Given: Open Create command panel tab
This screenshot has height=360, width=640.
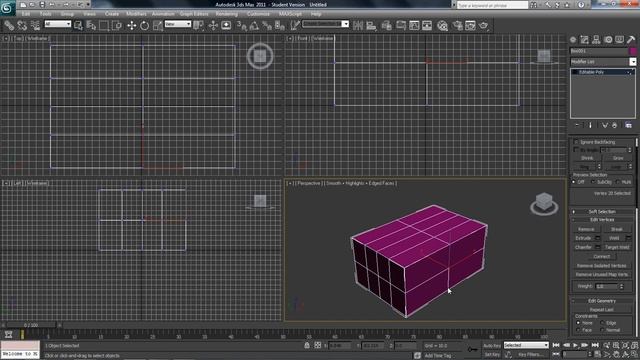Looking at the screenshot, I should [x=573, y=40].
